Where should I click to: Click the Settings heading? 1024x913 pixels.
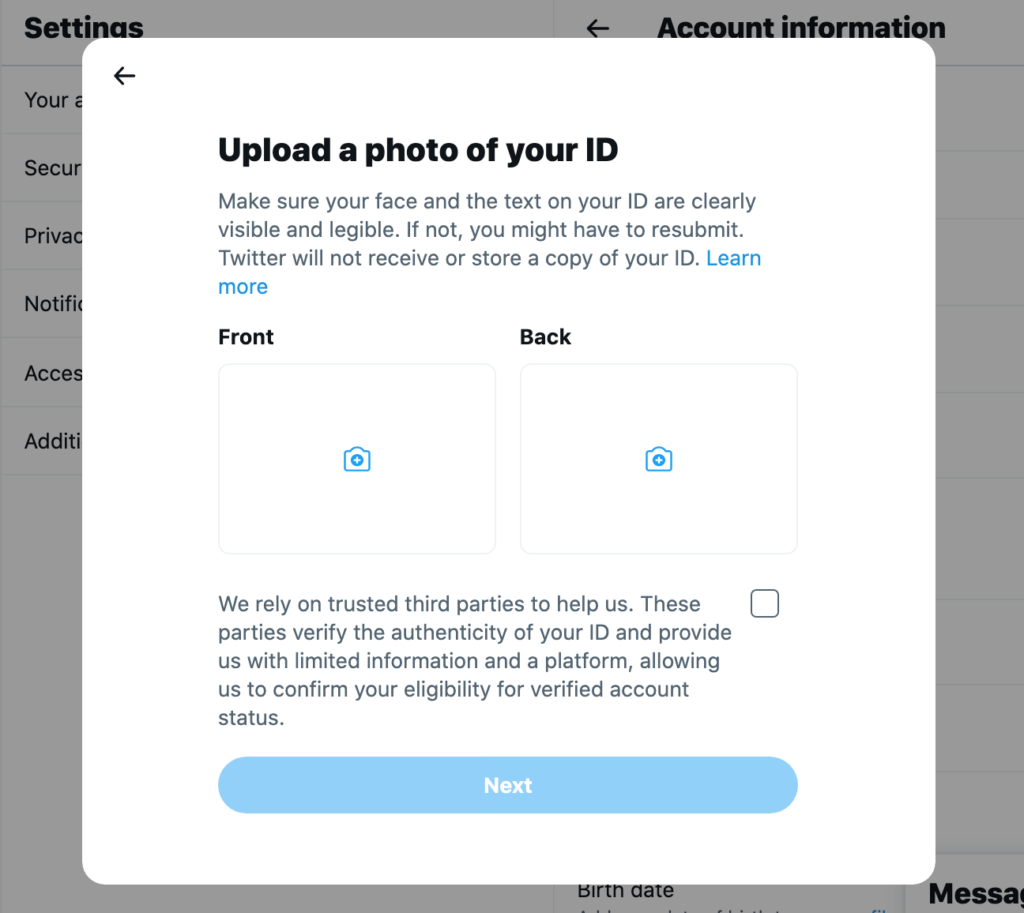pyautogui.click(x=84, y=28)
